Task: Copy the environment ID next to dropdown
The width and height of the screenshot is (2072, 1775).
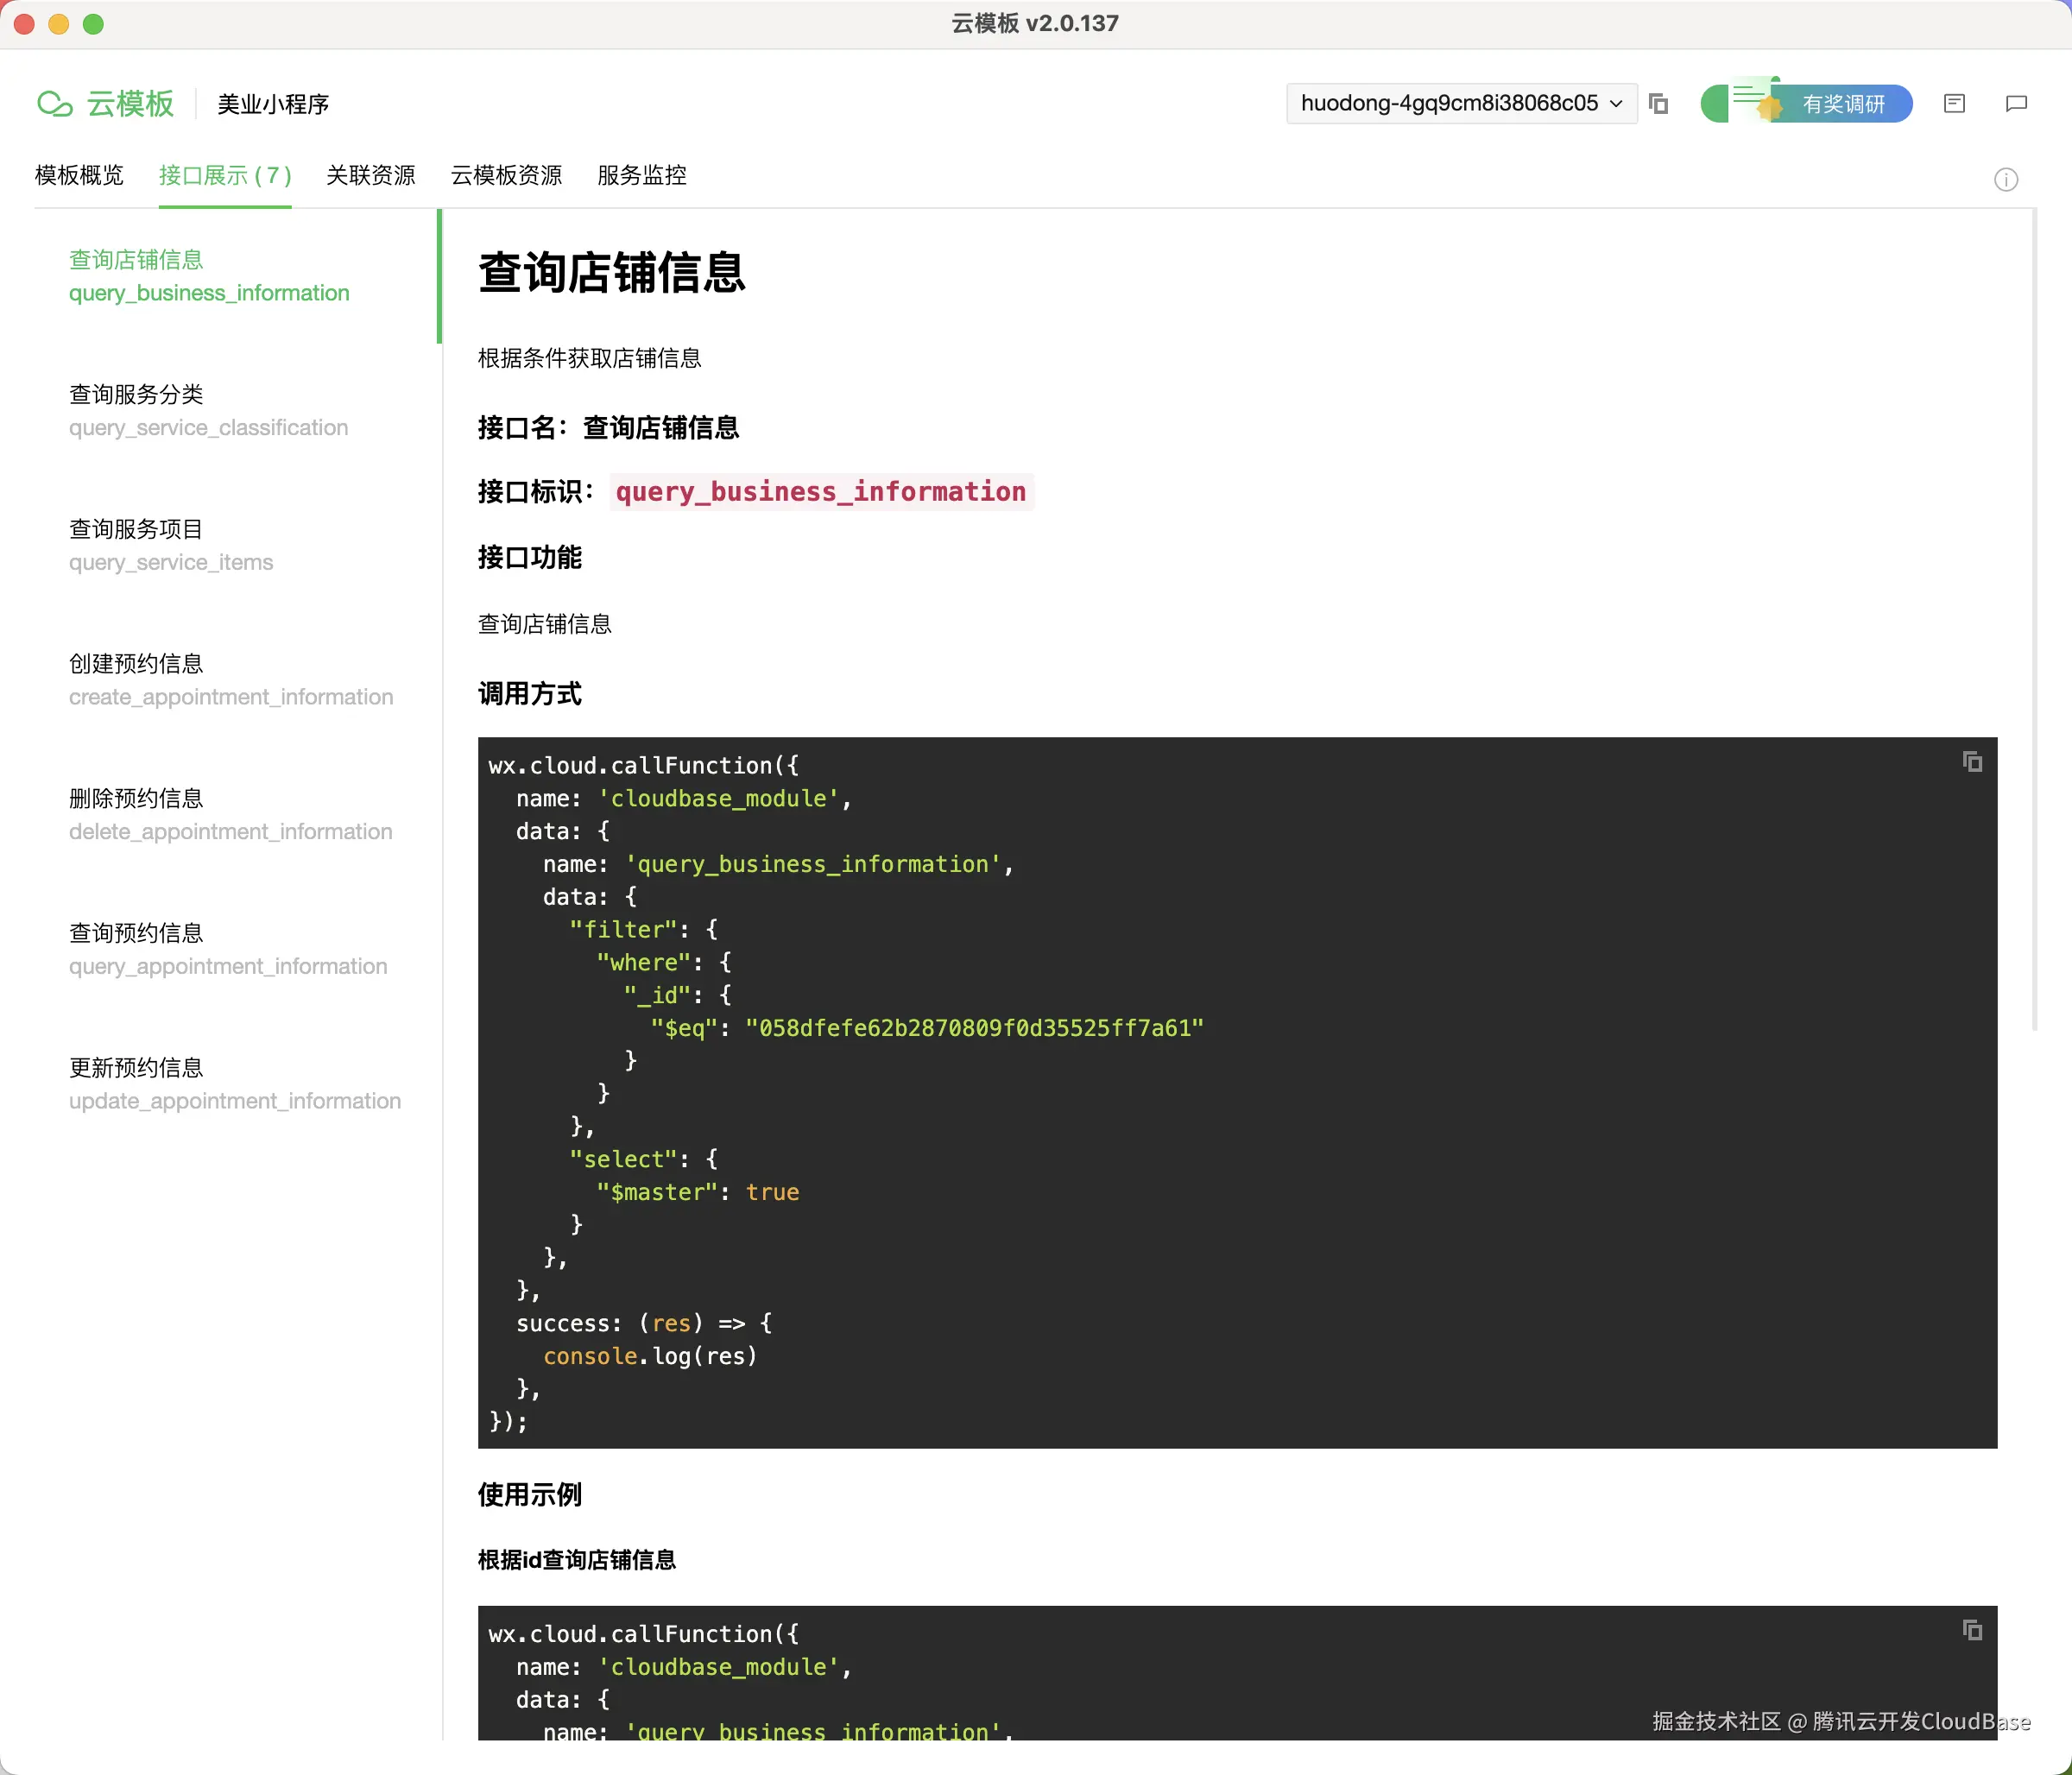Action: tap(1658, 104)
